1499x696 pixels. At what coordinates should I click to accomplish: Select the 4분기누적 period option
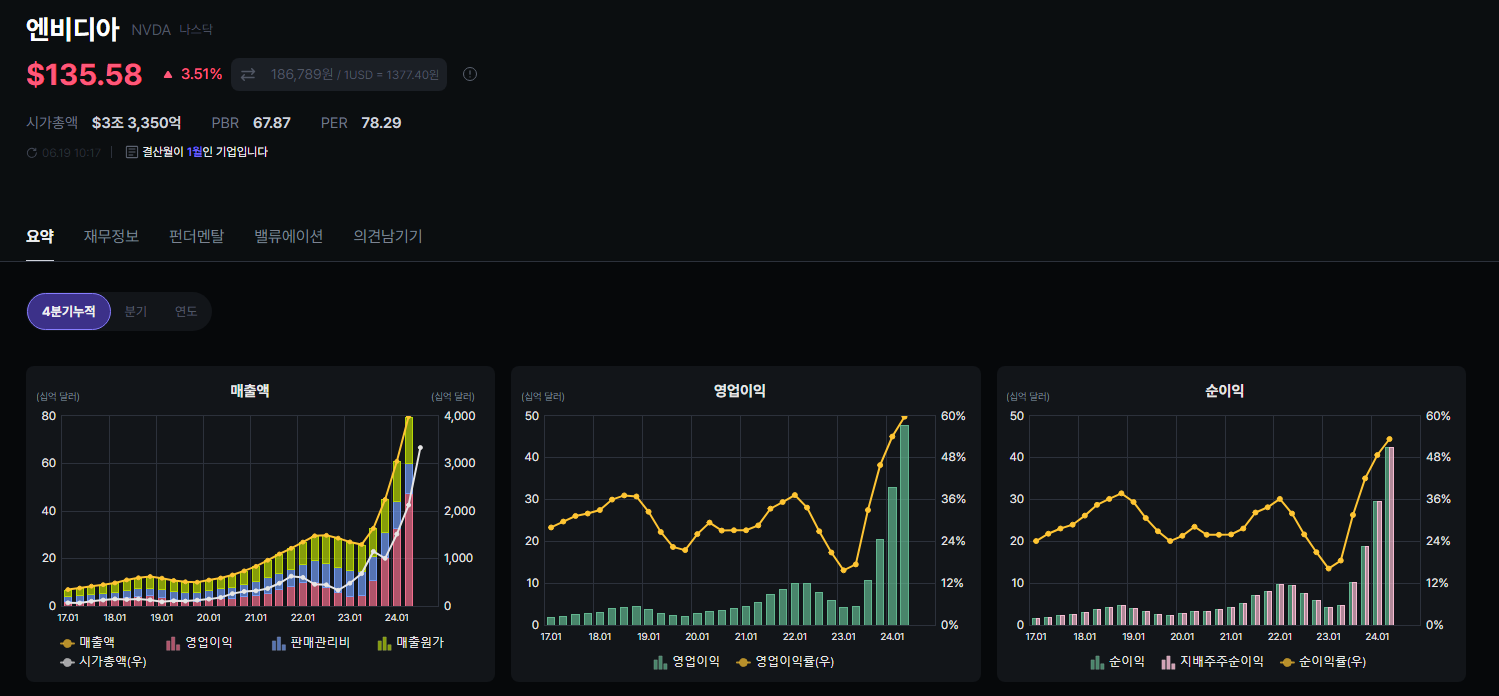coord(69,311)
